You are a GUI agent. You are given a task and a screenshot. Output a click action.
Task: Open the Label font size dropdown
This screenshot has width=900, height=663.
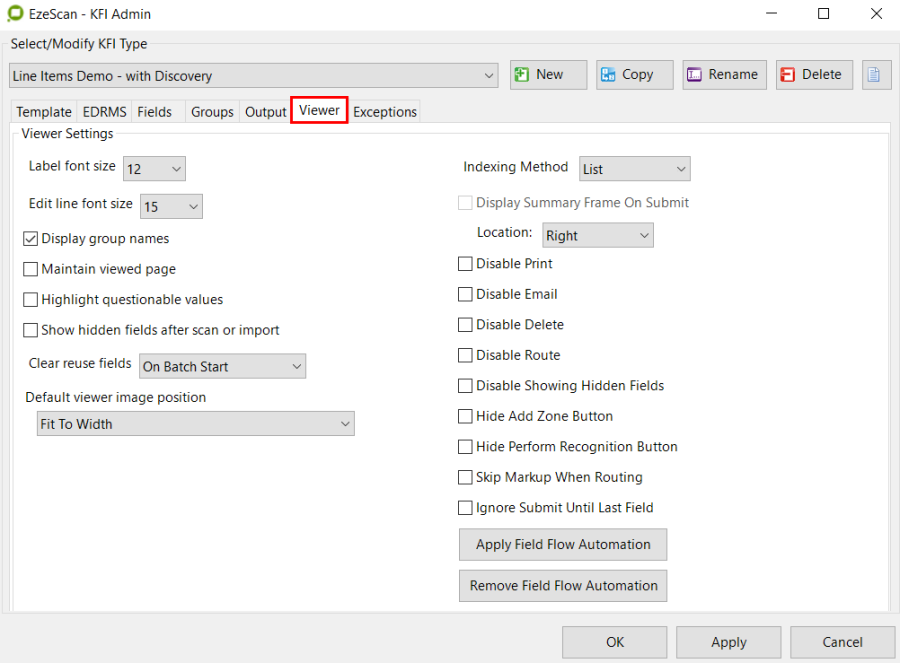154,169
